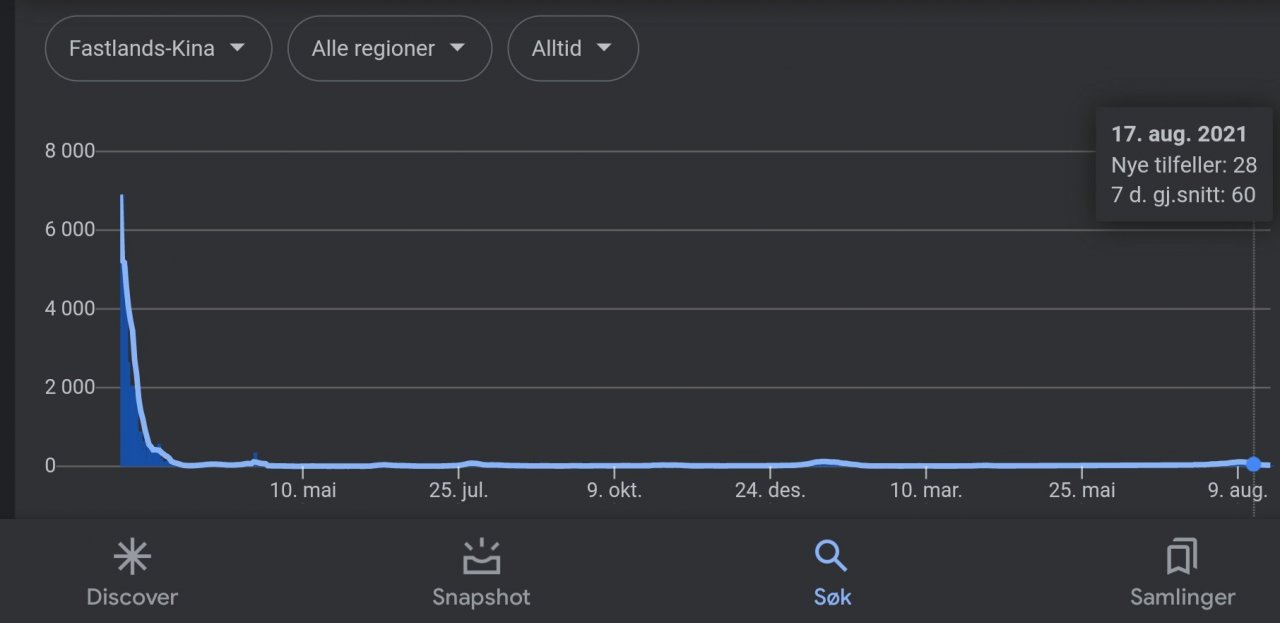Click the 10. mai x-axis label
Image resolution: width=1280 pixels, height=623 pixels.
pyautogui.click(x=303, y=491)
